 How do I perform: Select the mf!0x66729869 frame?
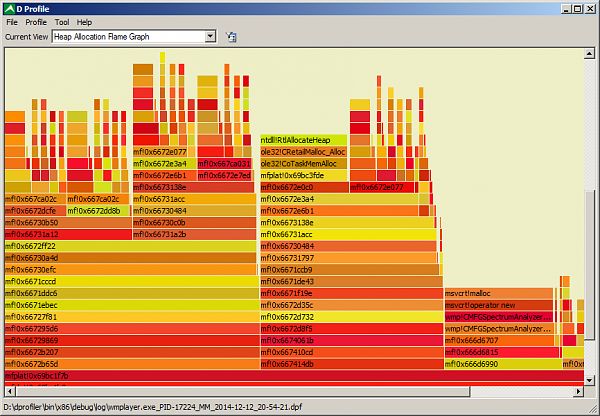pos(132,341)
